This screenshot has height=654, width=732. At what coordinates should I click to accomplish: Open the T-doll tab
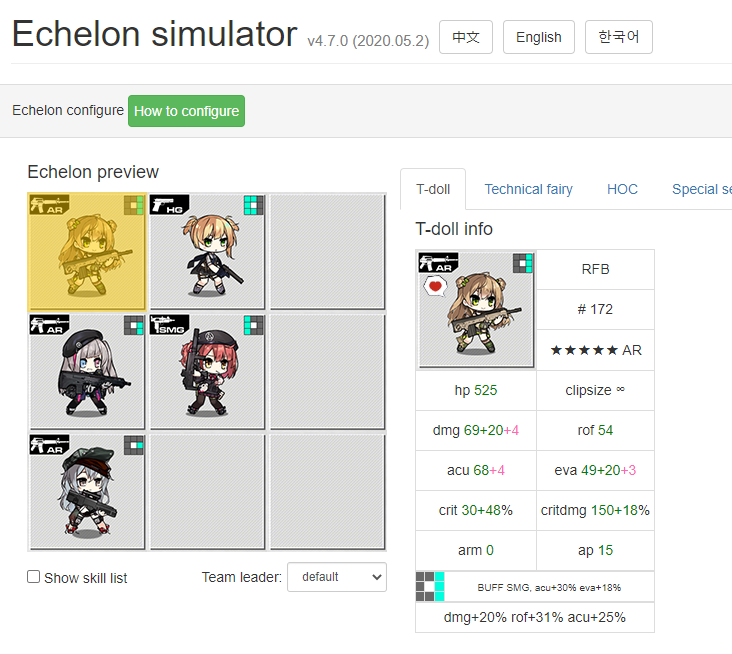coord(433,189)
